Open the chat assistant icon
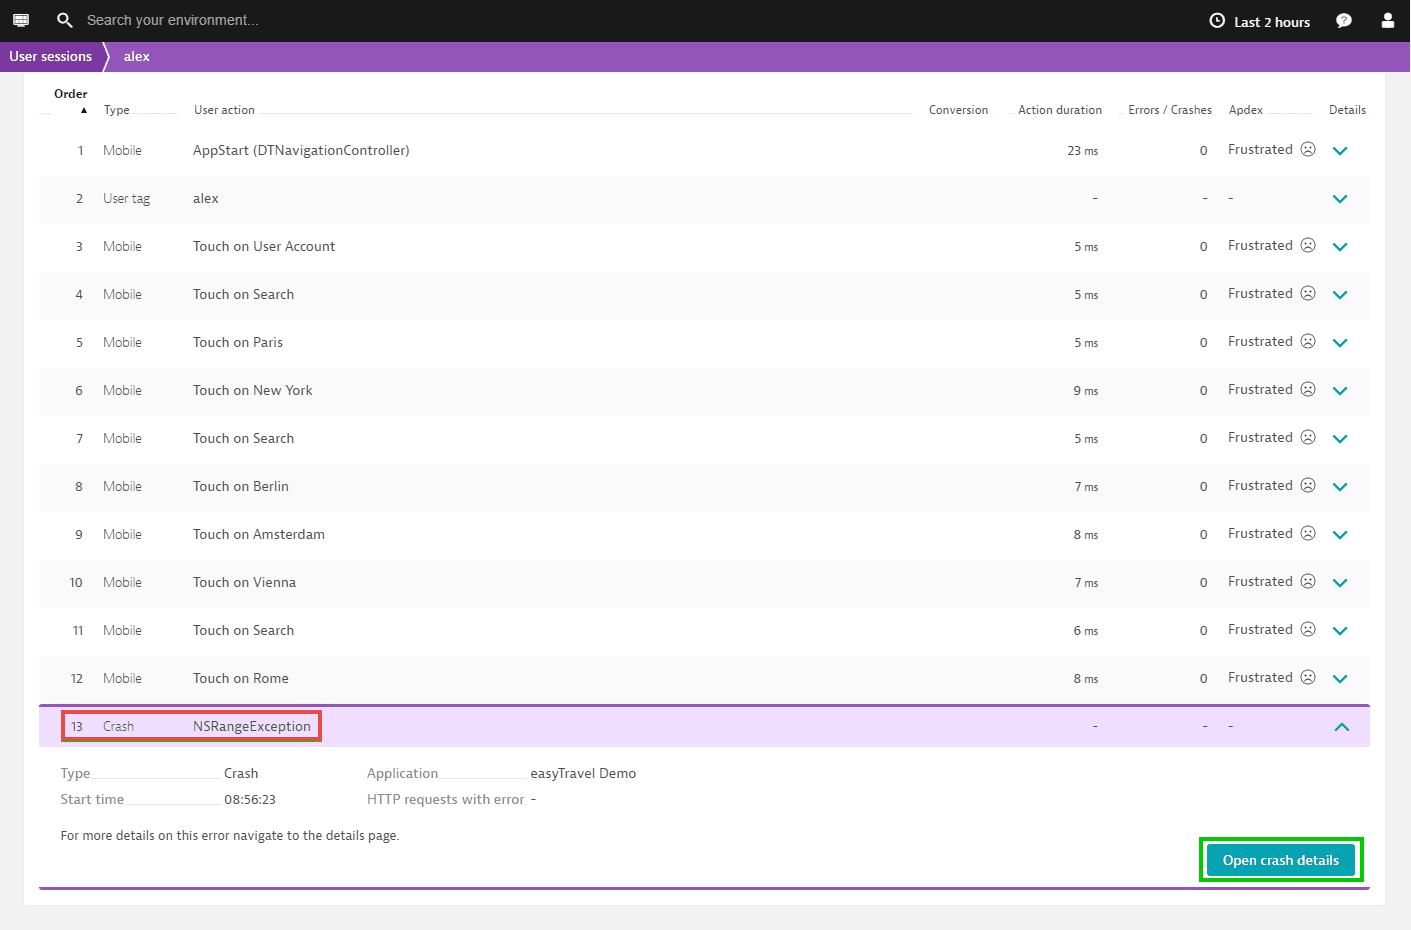Screen dimensions: 1411x930 1344,20
